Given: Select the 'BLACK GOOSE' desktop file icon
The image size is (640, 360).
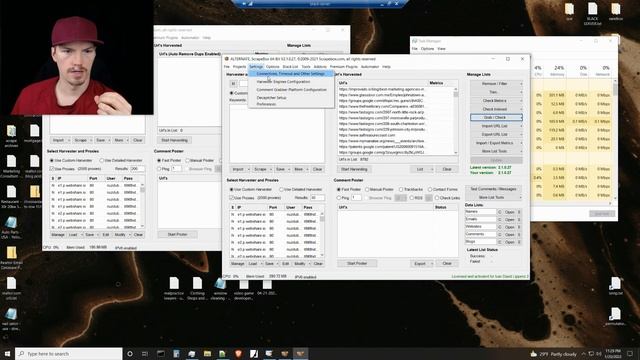Looking at the screenshot, I should [592, 14].
